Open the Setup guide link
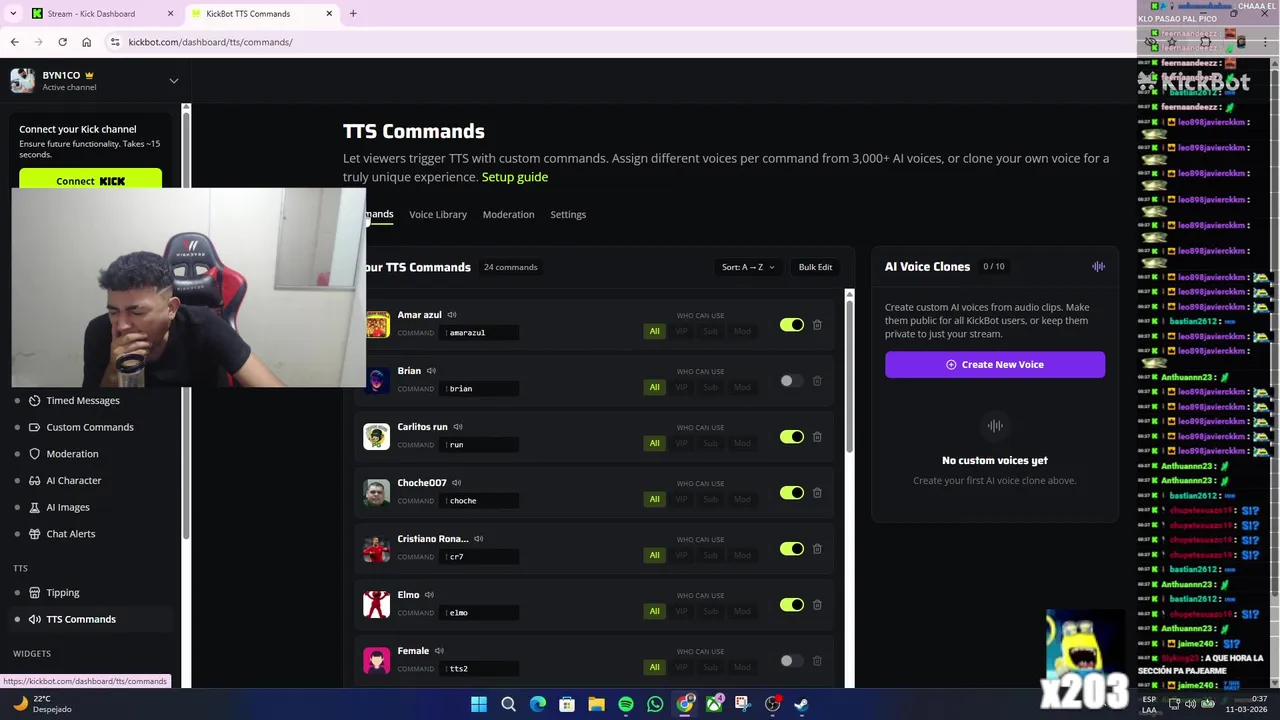 click(515, 177)
